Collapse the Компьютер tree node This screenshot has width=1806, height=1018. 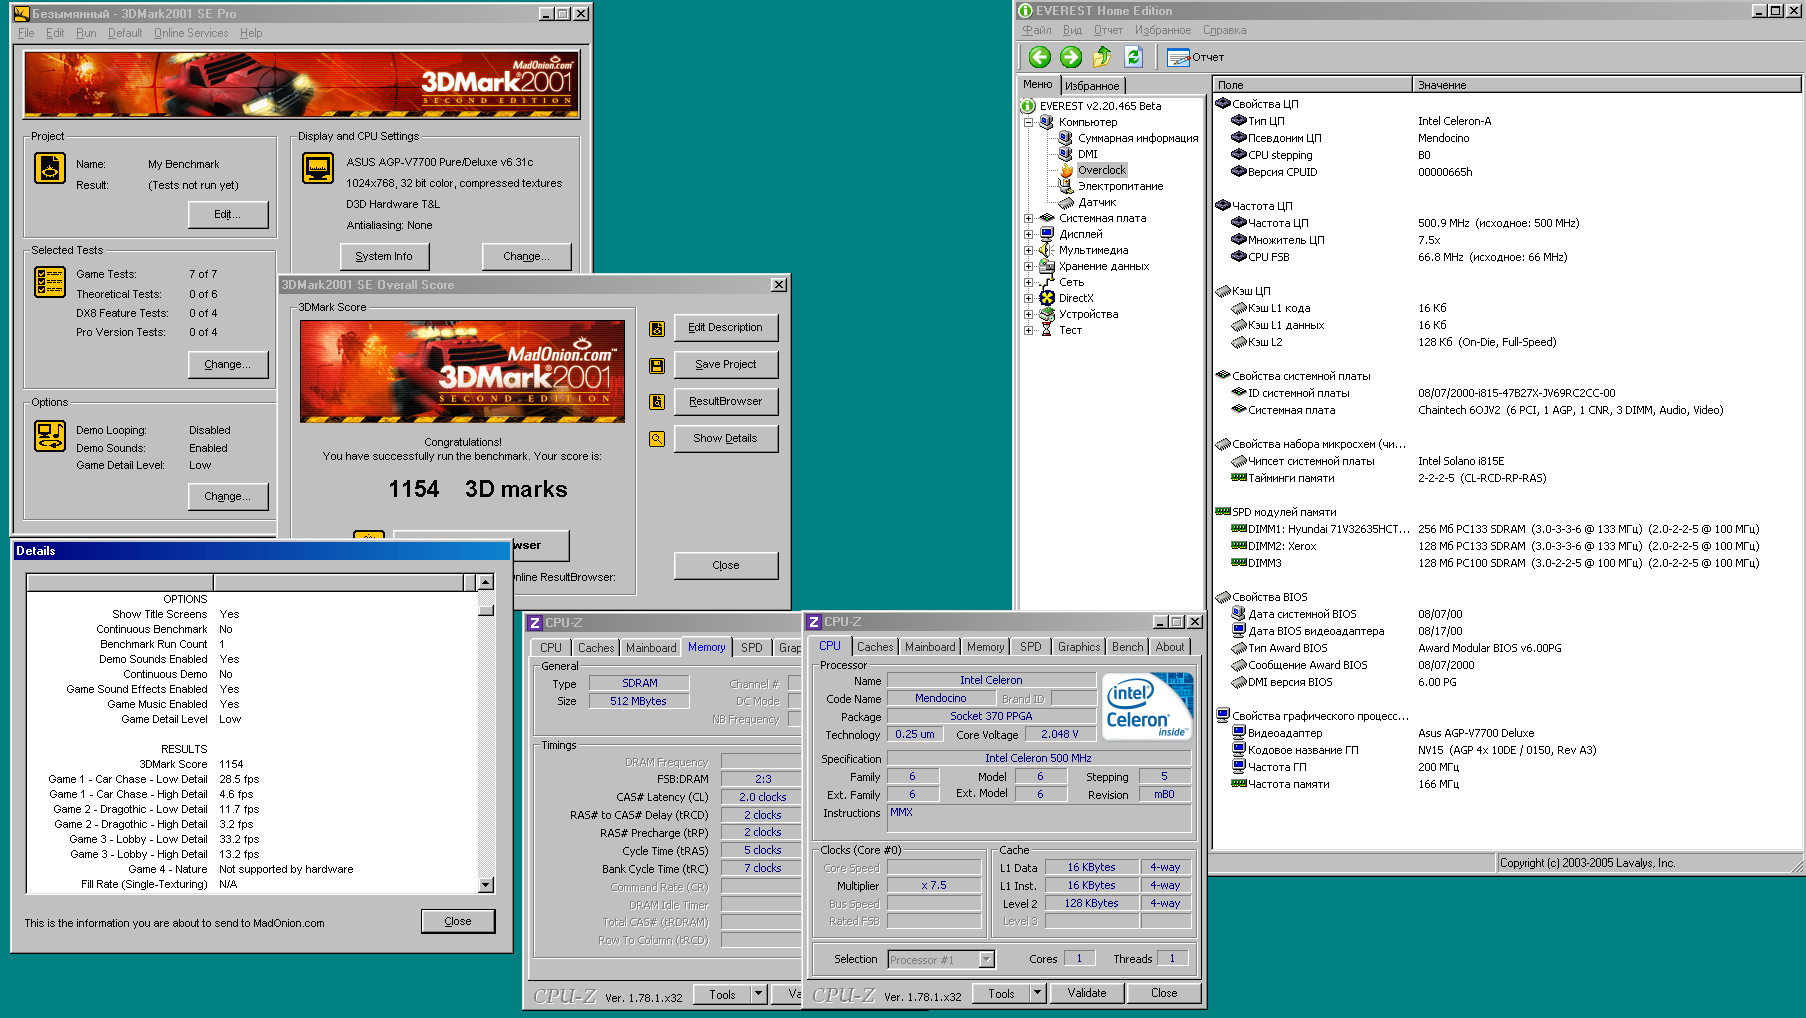click(x=1028, y=122)
